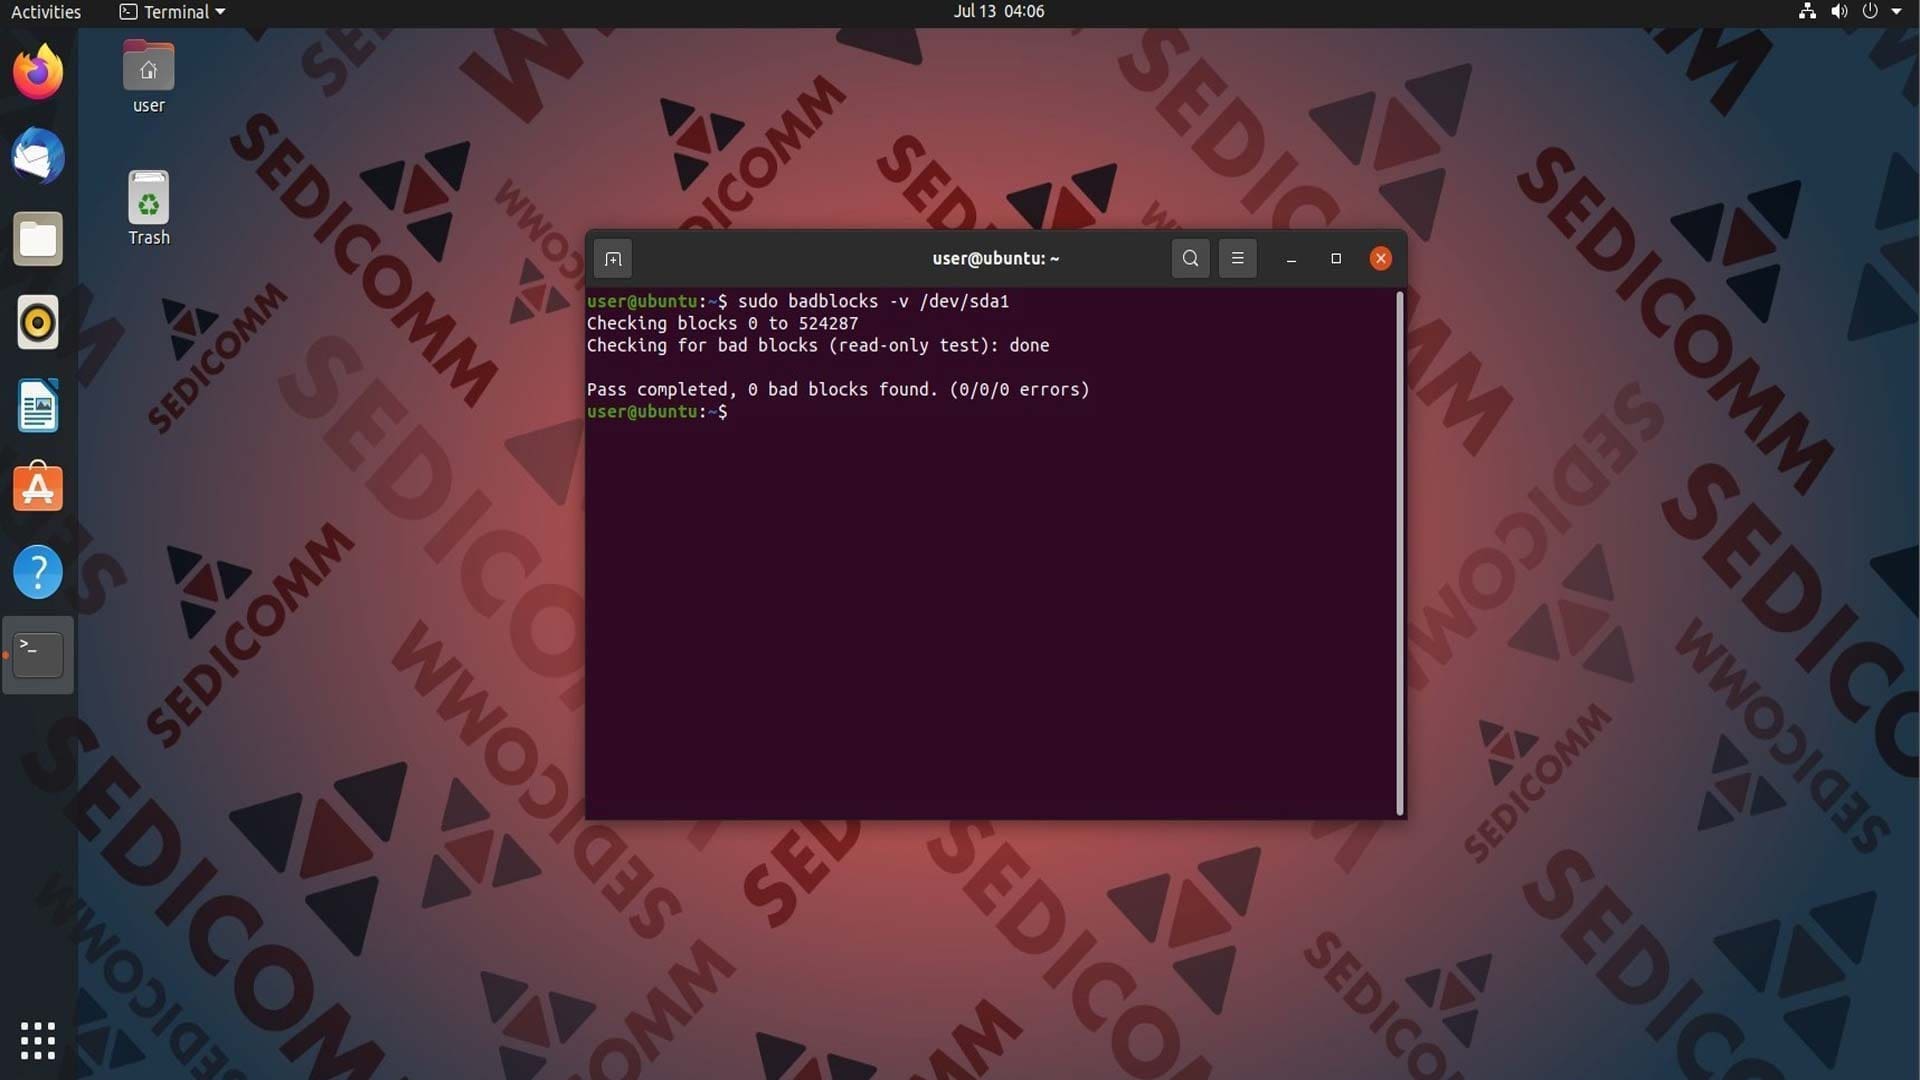Image resolution: width=1920 pixels, height=1080 pixels.
Task: Maximize the terminal window
Action: (x=1336, y=259)
